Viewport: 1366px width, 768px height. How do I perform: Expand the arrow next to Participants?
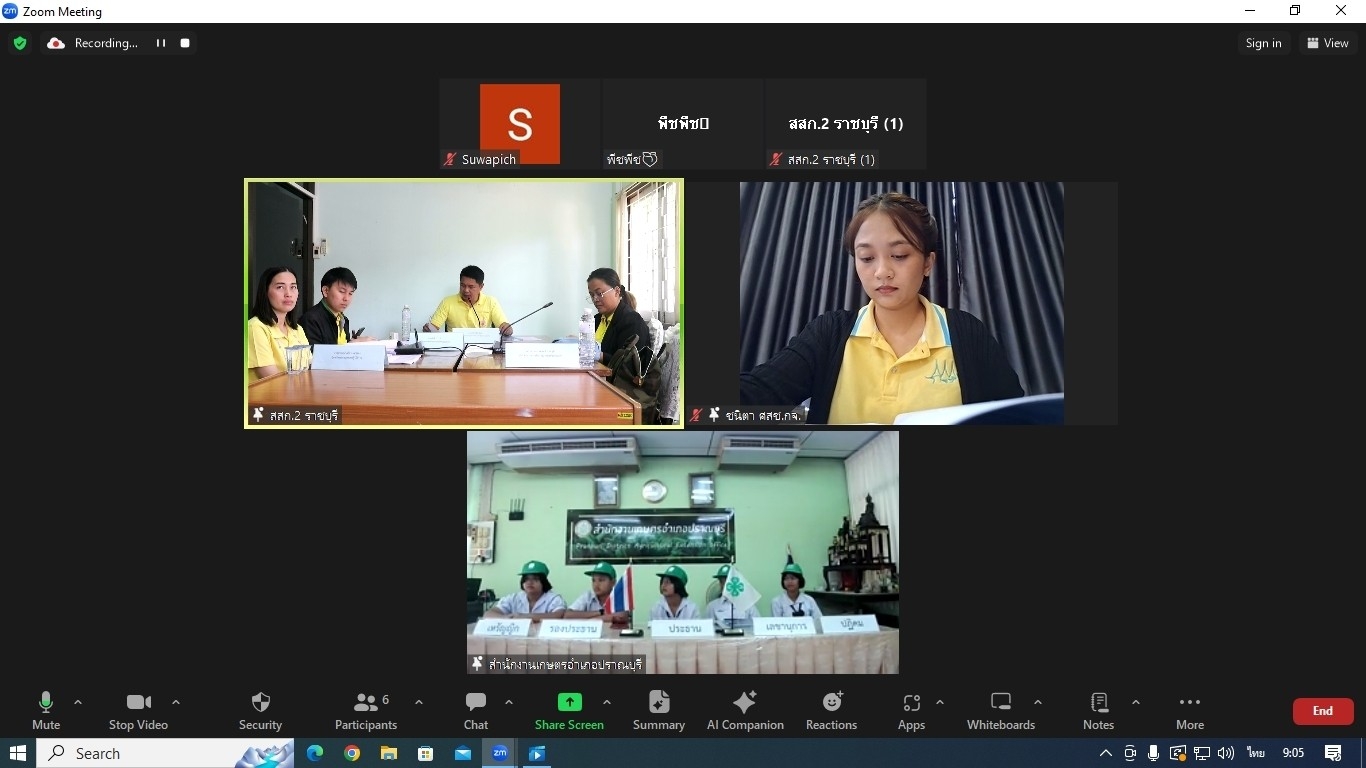coord(419,702)
